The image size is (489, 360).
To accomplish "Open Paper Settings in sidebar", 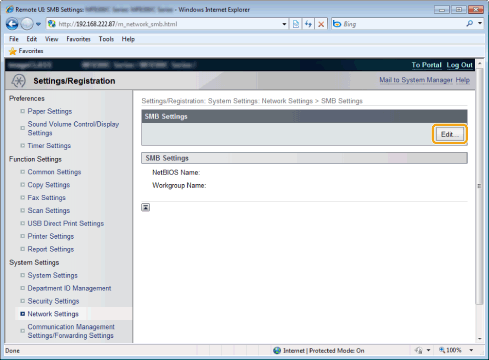I will tap(50, 111).
